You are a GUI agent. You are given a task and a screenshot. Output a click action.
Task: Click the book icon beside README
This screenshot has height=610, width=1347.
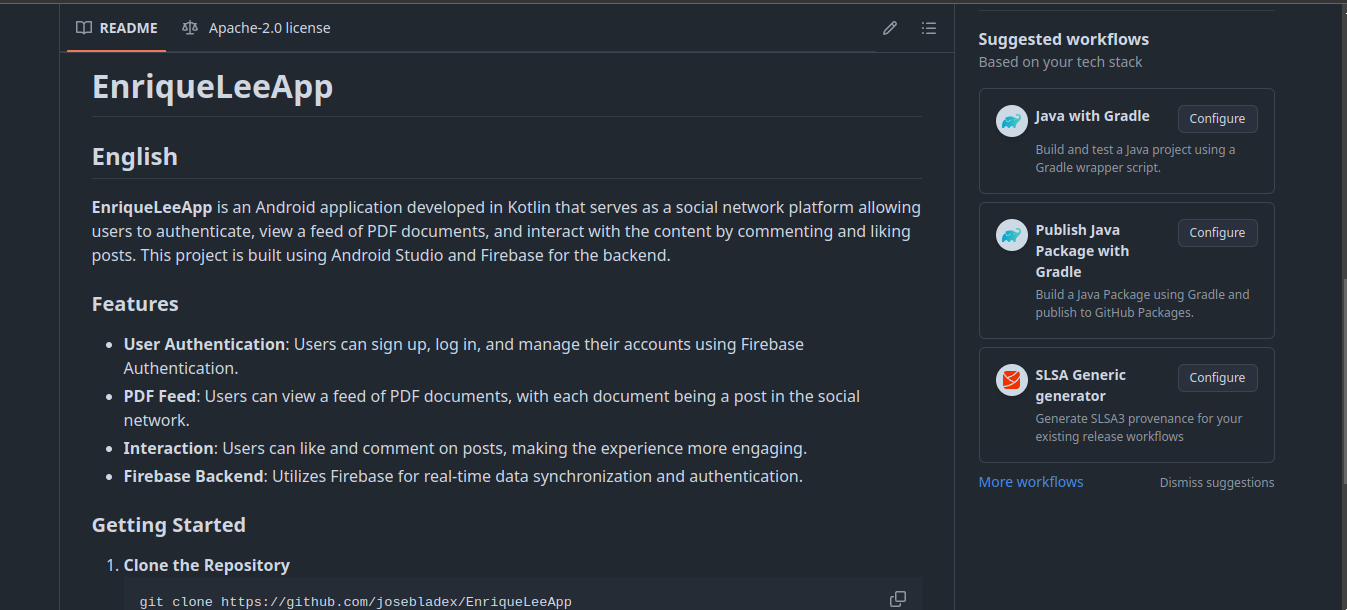pyautogui.click(x=84, y=28)
